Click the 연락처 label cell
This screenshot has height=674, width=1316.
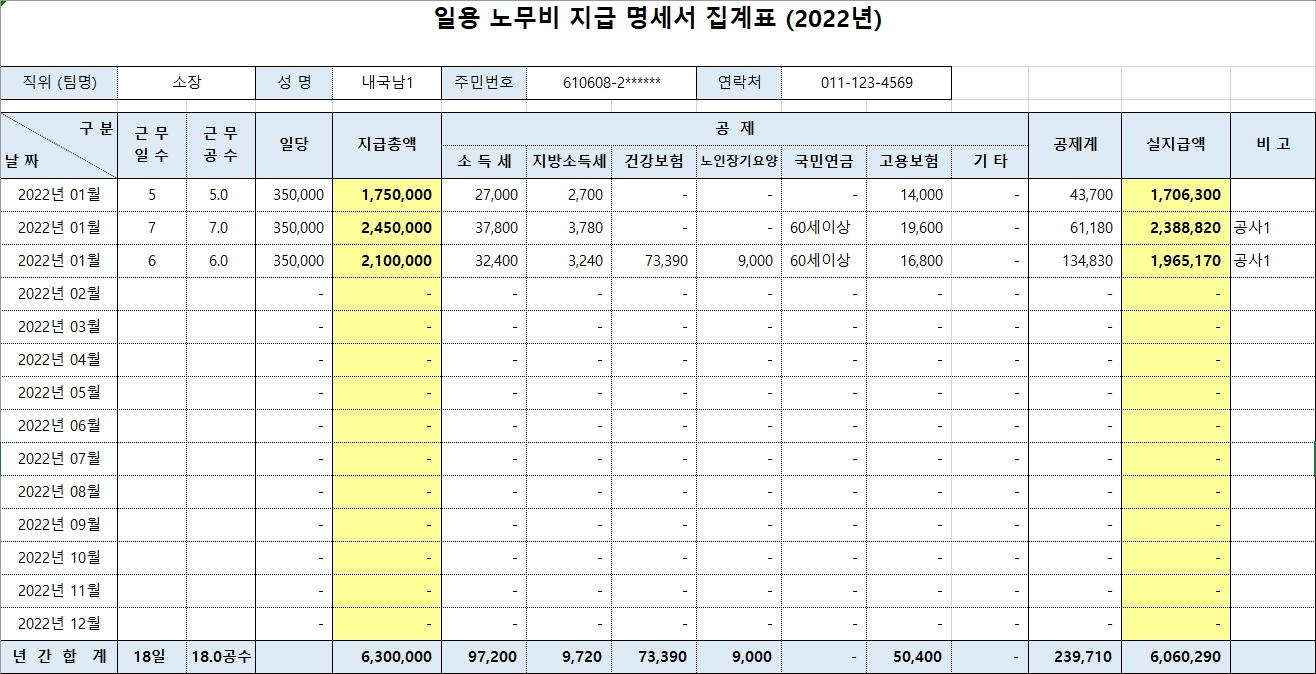coord(738,83)
